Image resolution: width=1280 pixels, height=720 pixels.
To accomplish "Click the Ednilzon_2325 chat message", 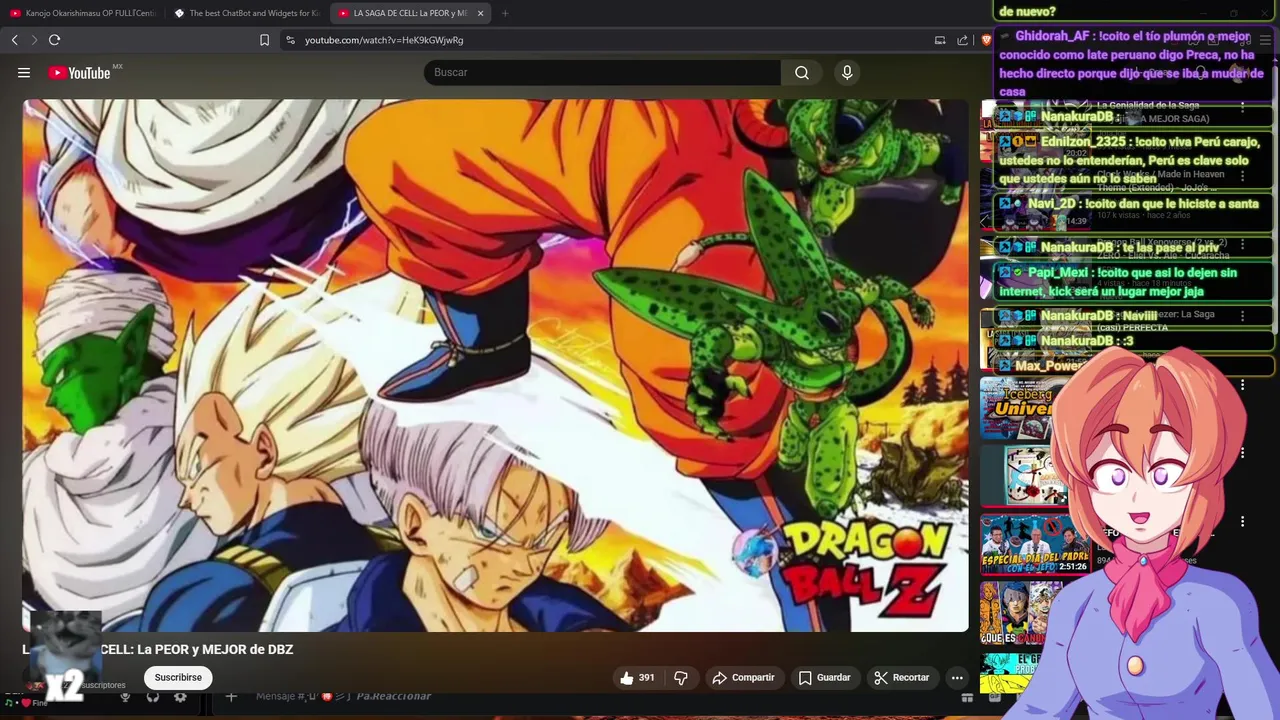I will [x=1132, y=161].
